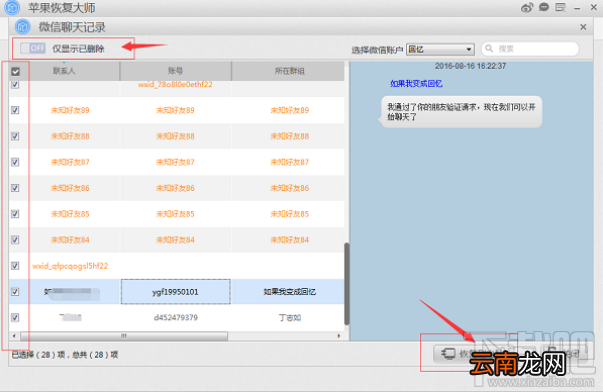
Task: Click the search input field
Action: pos(530,49)
